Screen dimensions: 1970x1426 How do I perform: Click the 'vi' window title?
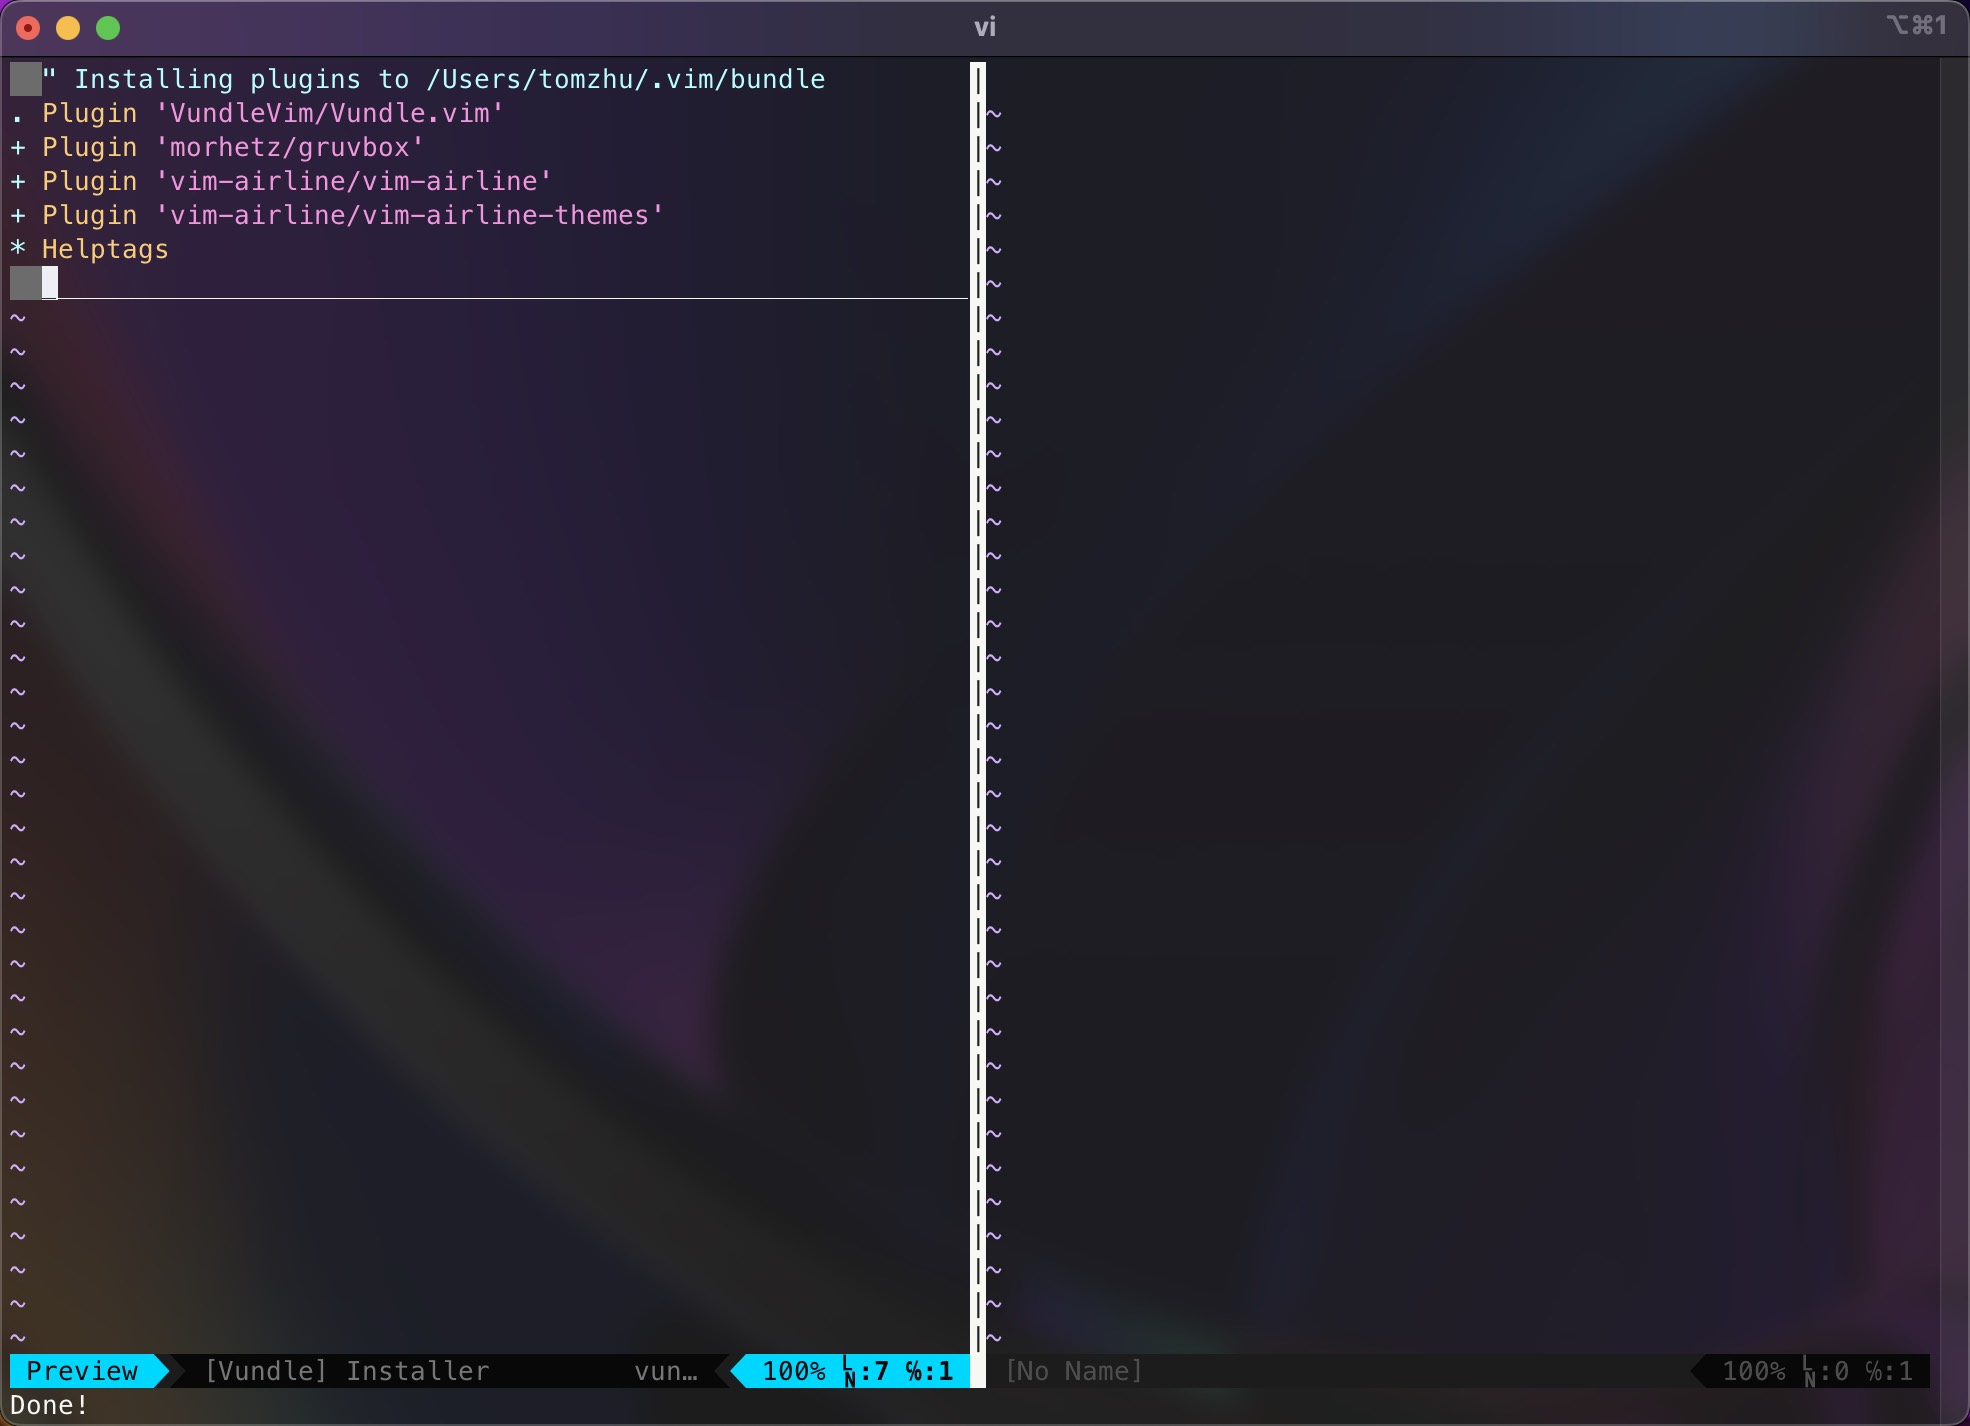point(985,27)
